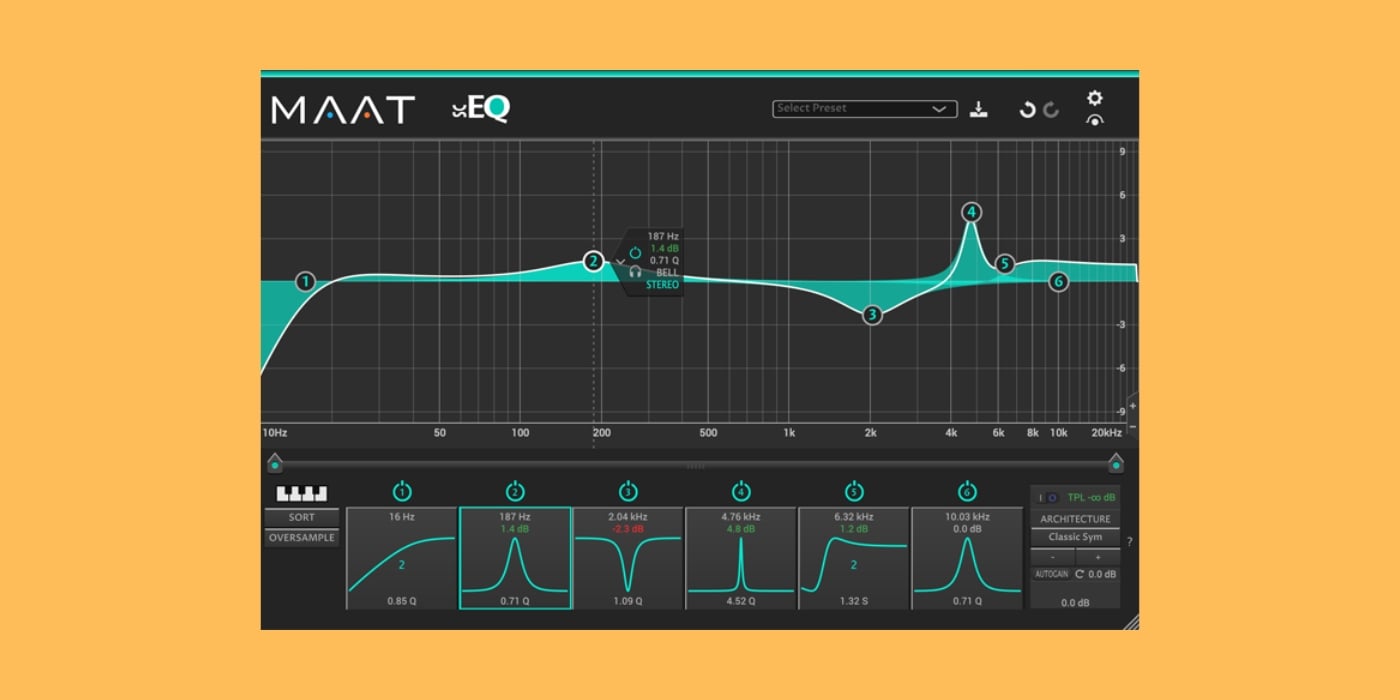Screen dimensions: 1400x700
Task: Click the right frequency range slider handle
Action: [1116, 463]
